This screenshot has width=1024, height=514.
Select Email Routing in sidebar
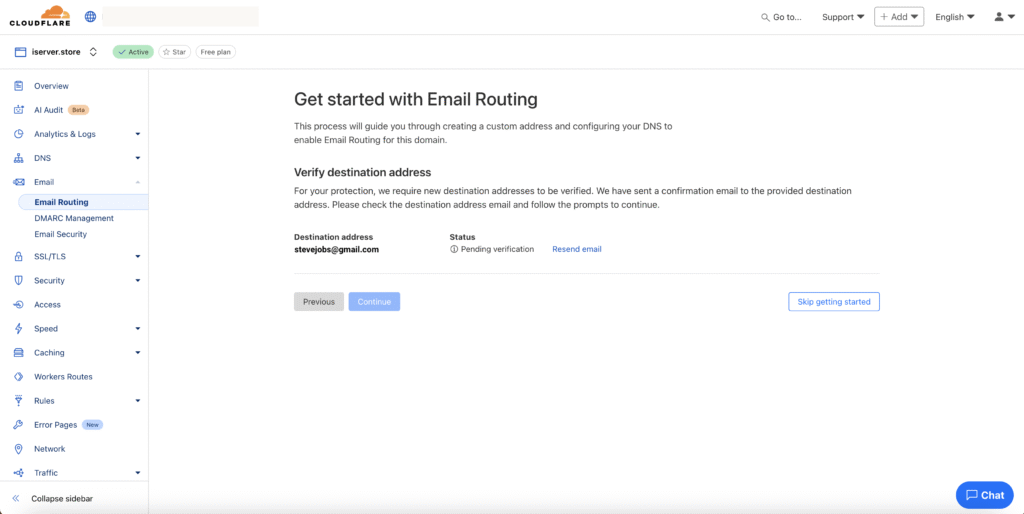83,202
